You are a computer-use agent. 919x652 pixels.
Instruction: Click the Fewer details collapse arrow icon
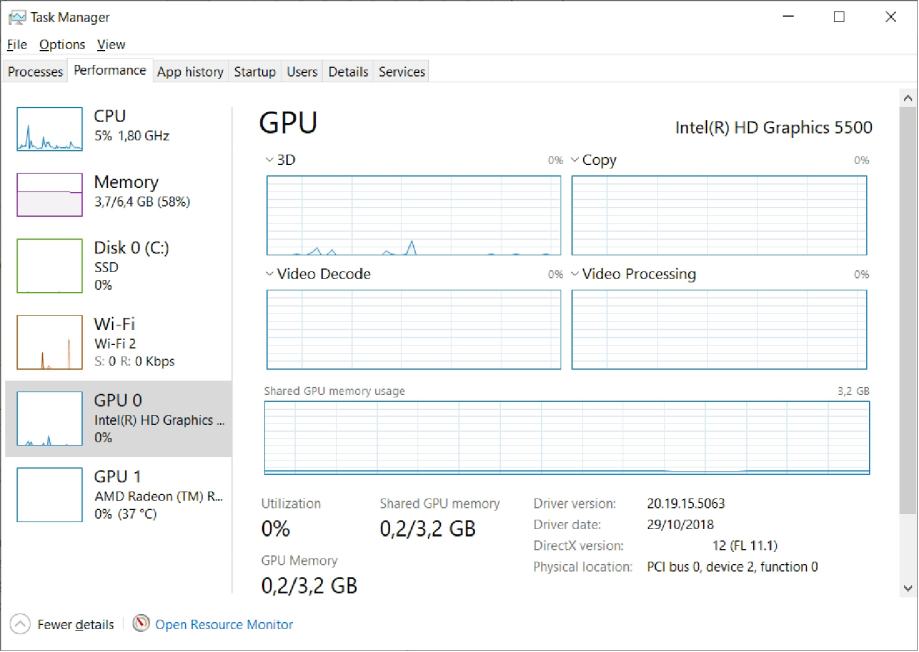tap(20, 624)
